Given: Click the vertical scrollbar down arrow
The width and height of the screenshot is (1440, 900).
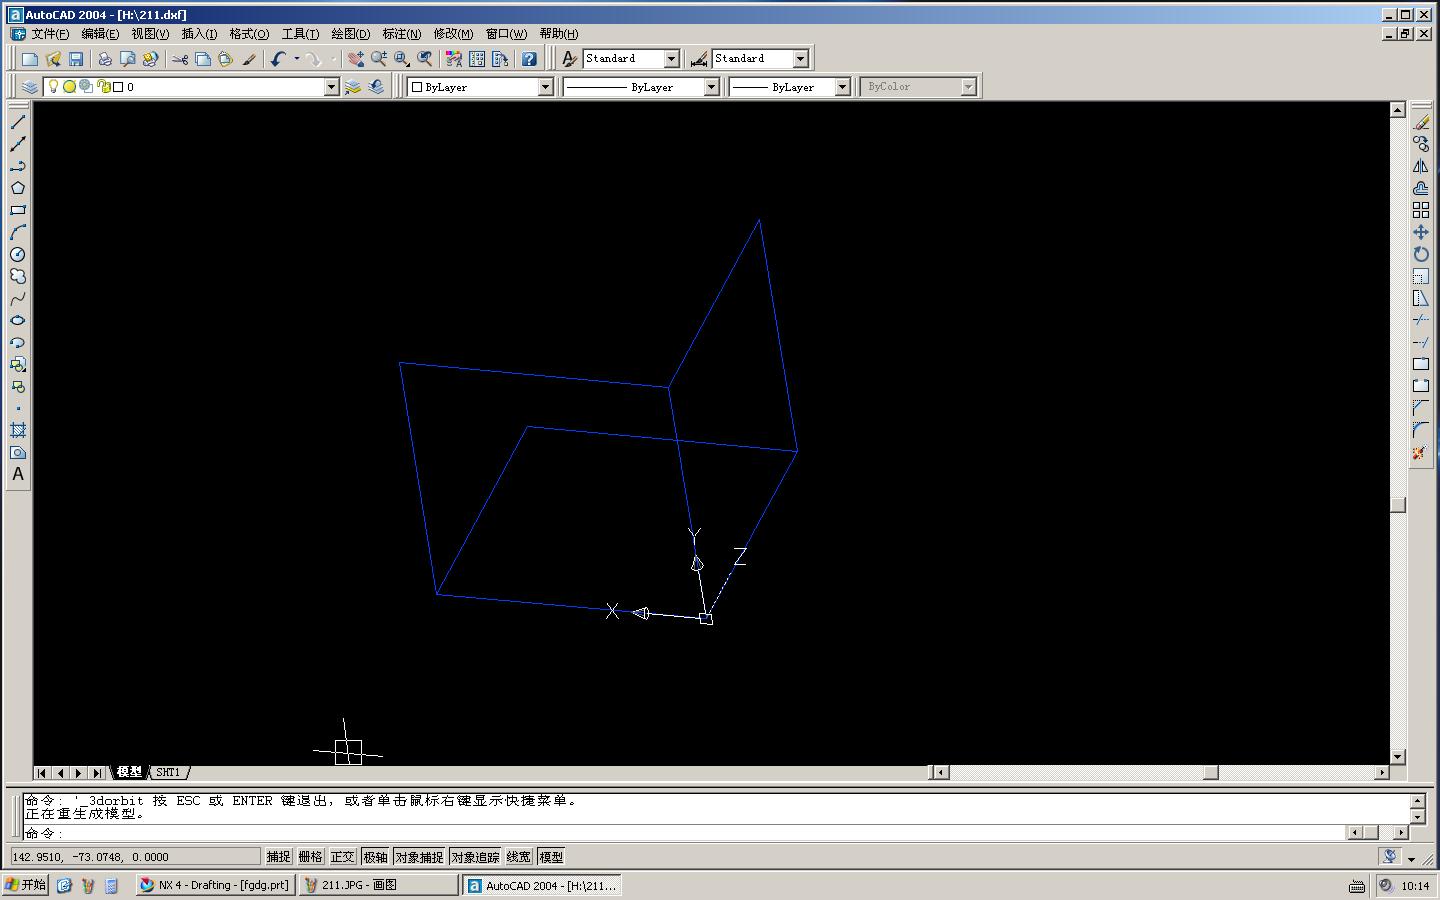Looking at the screenshot, I should coord(1398,757).
